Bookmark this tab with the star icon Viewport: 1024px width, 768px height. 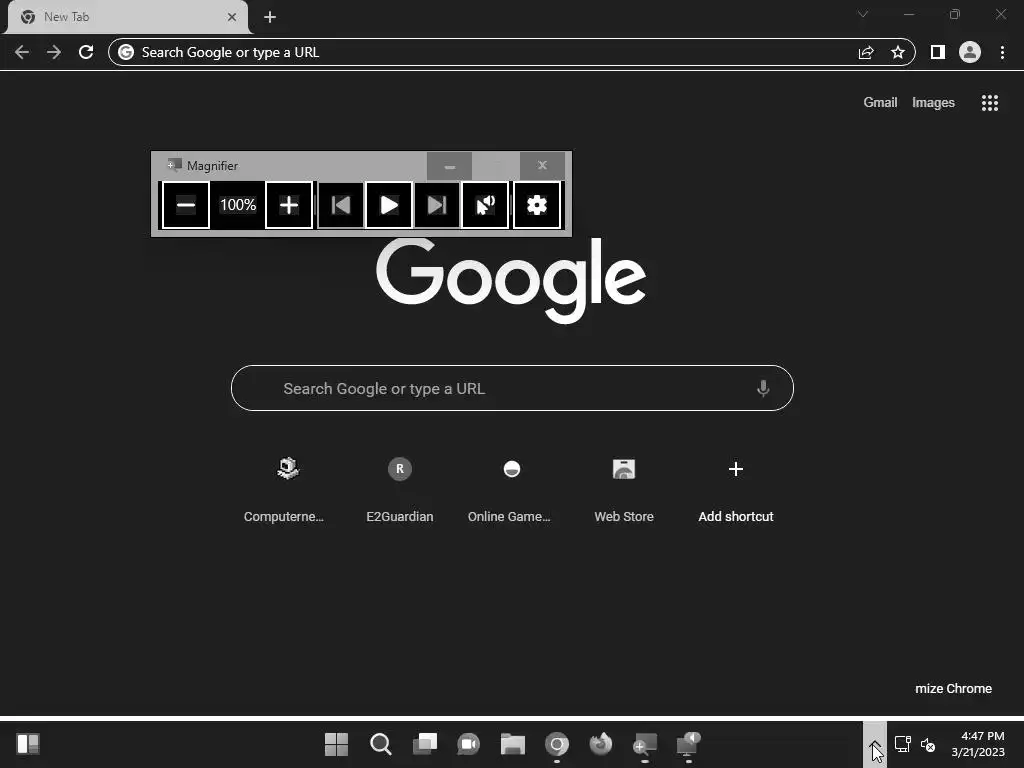coord(898,52)
